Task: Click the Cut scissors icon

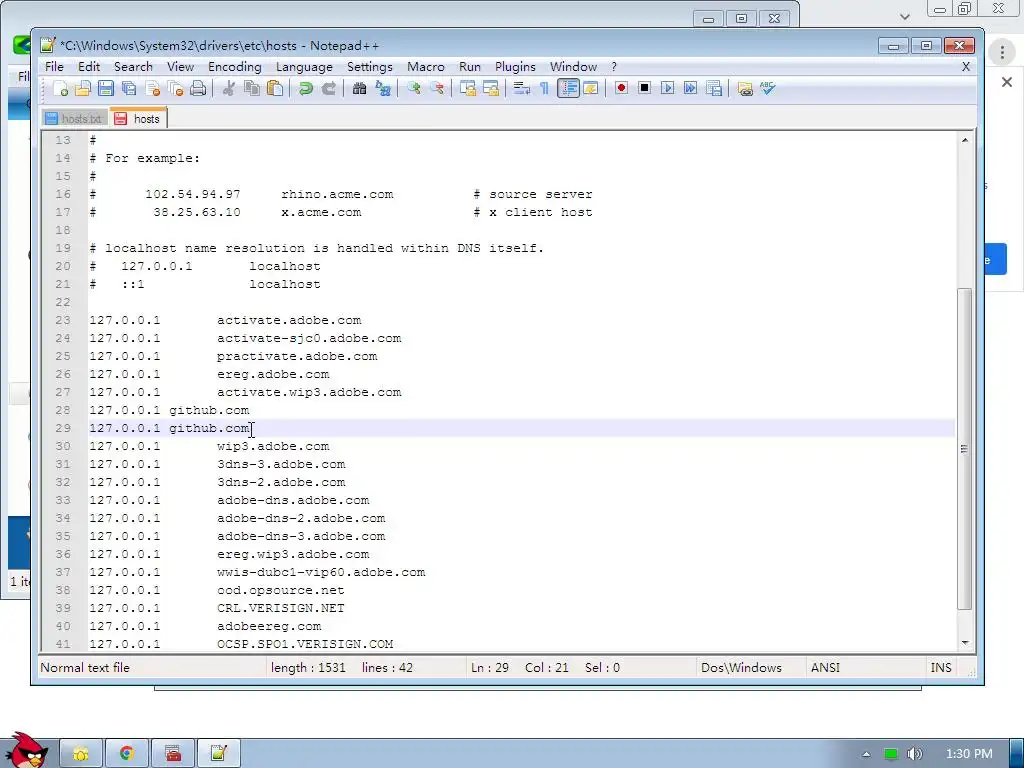Action: tap(228, 88)
